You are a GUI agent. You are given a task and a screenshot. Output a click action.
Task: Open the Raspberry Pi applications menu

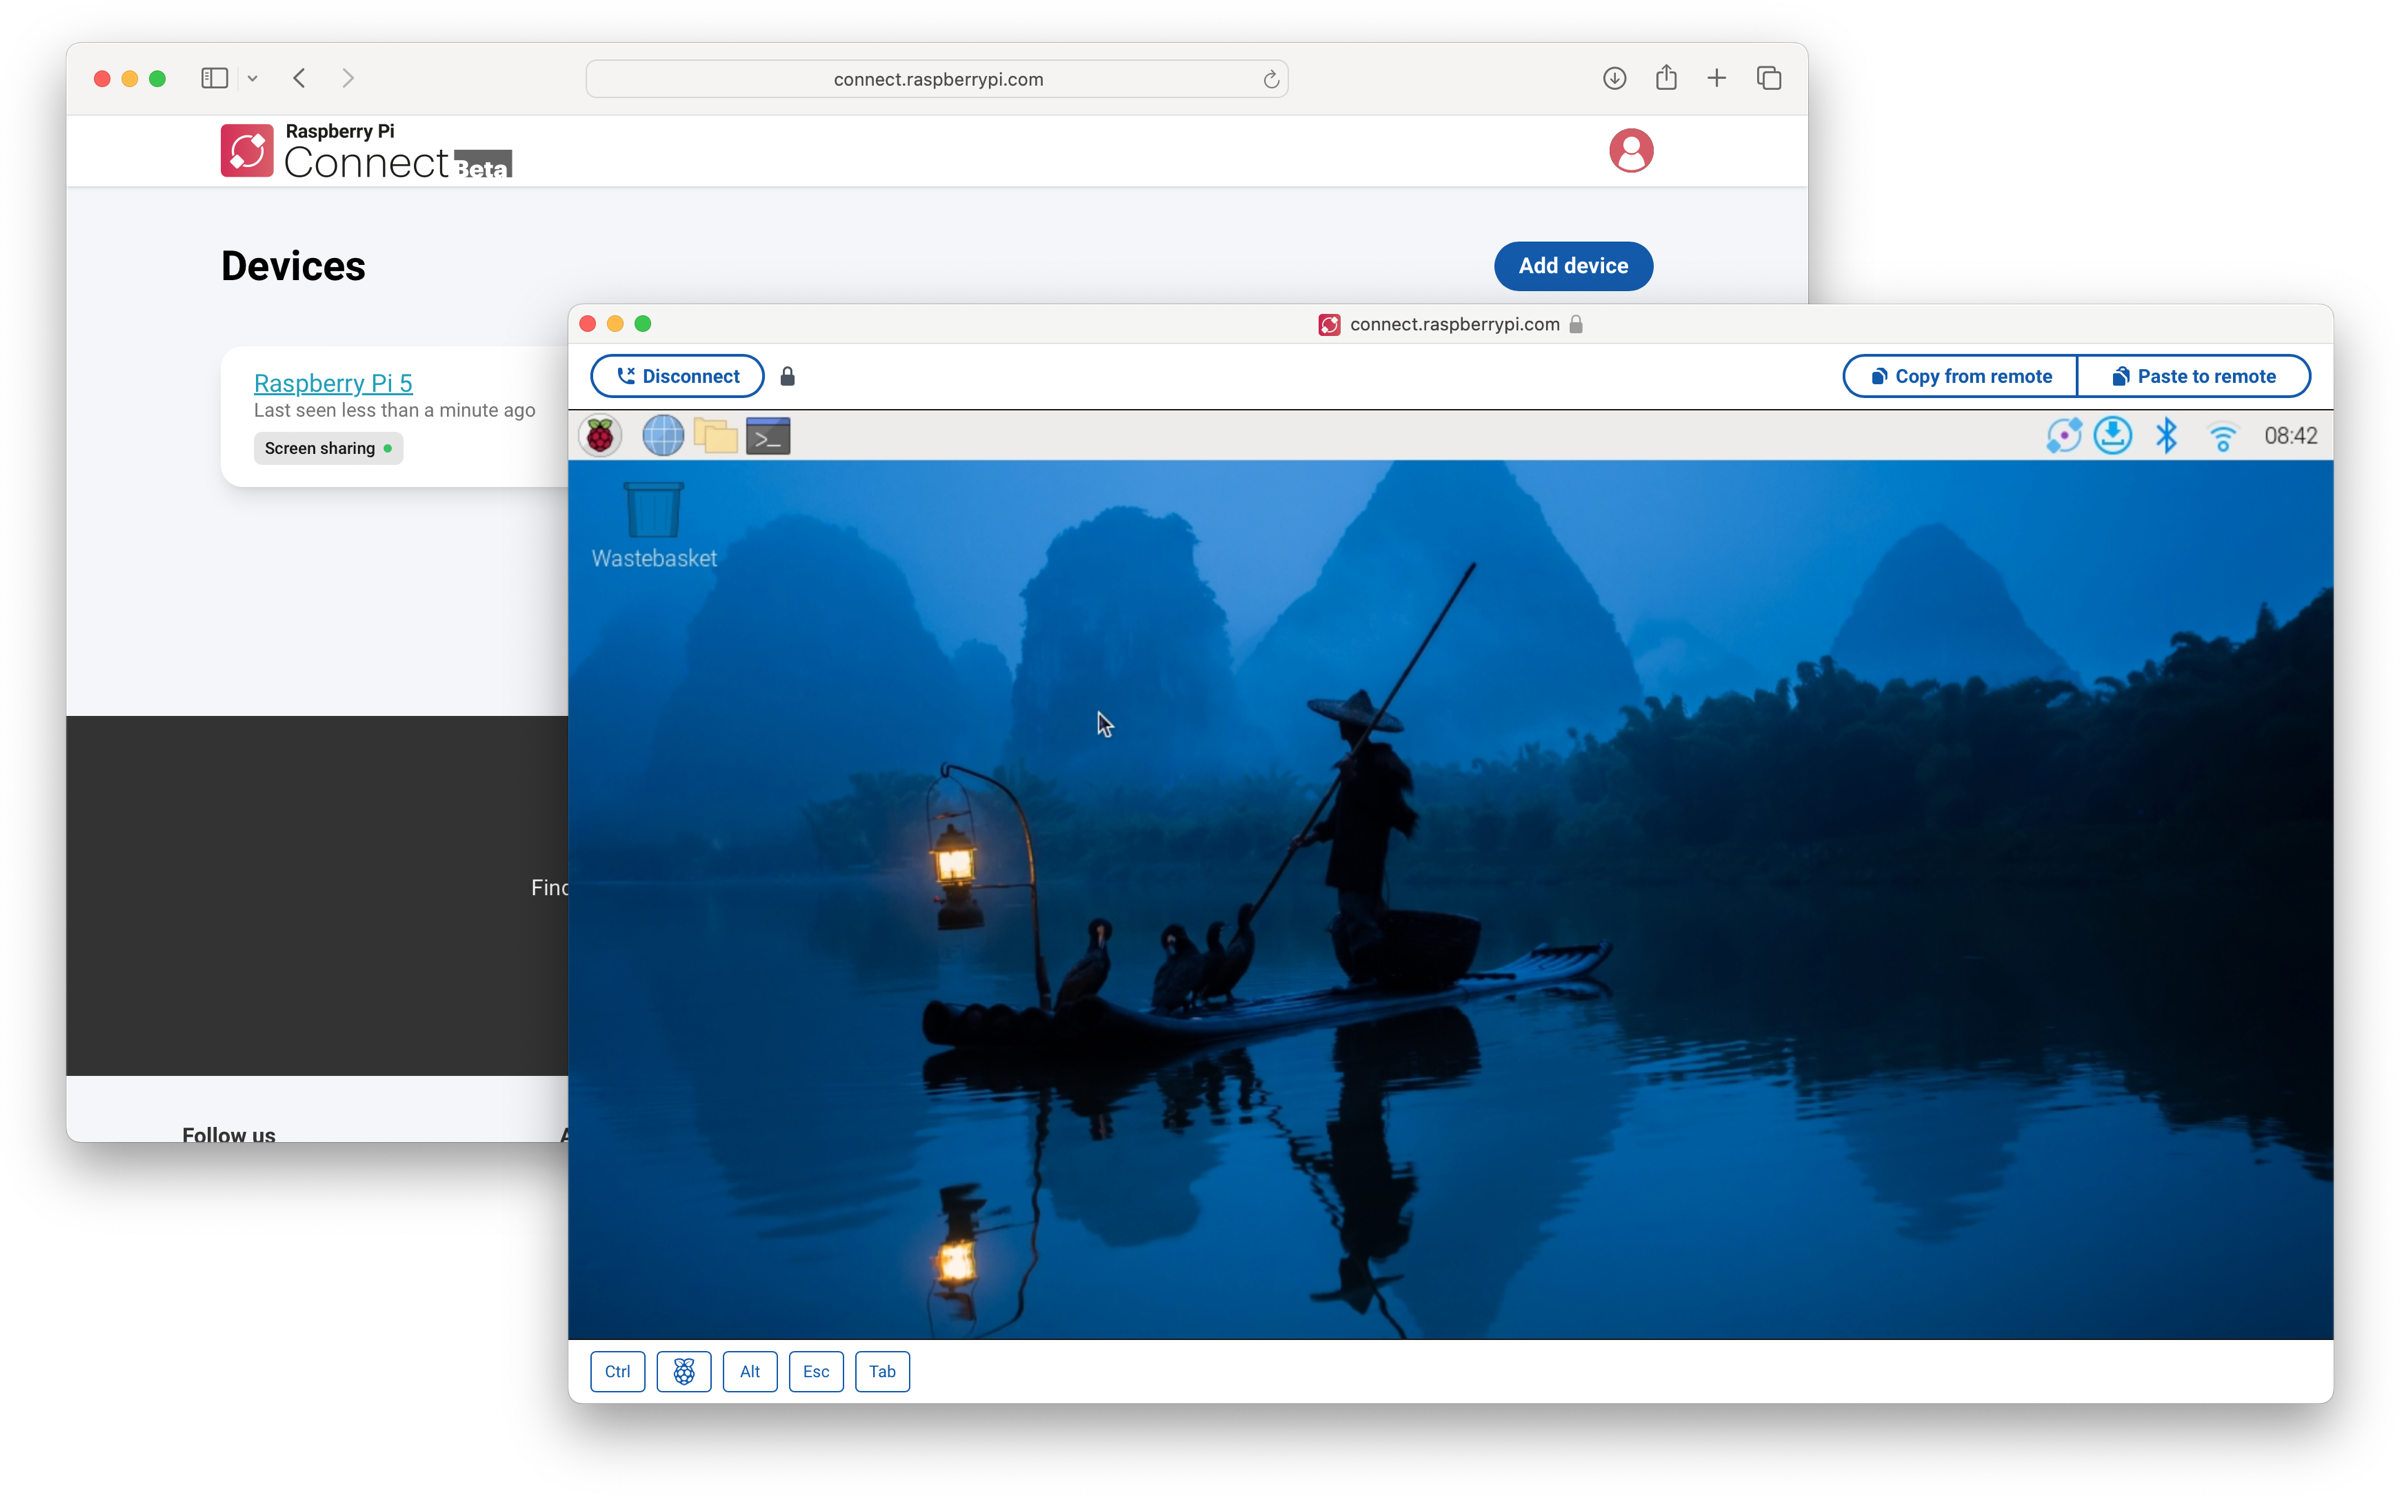600,436
